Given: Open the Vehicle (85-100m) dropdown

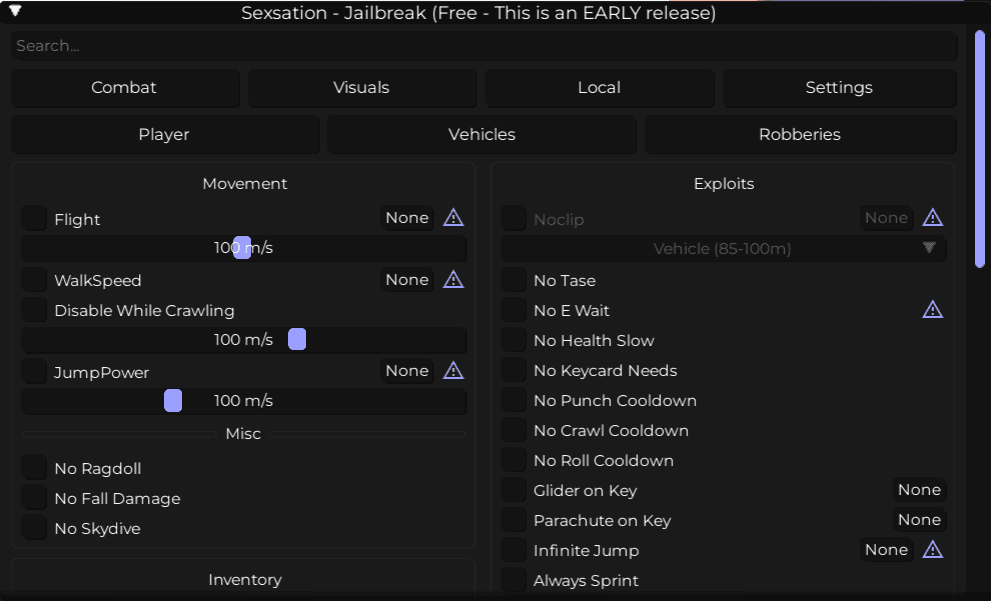Looking at the screenshot, I should coord(724,248).
